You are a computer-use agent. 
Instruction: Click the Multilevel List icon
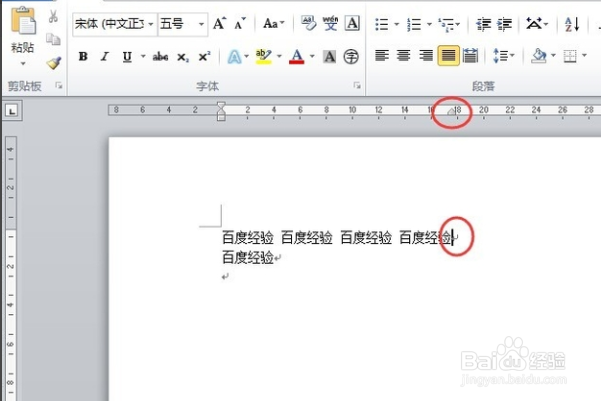(x=447, y=24)
